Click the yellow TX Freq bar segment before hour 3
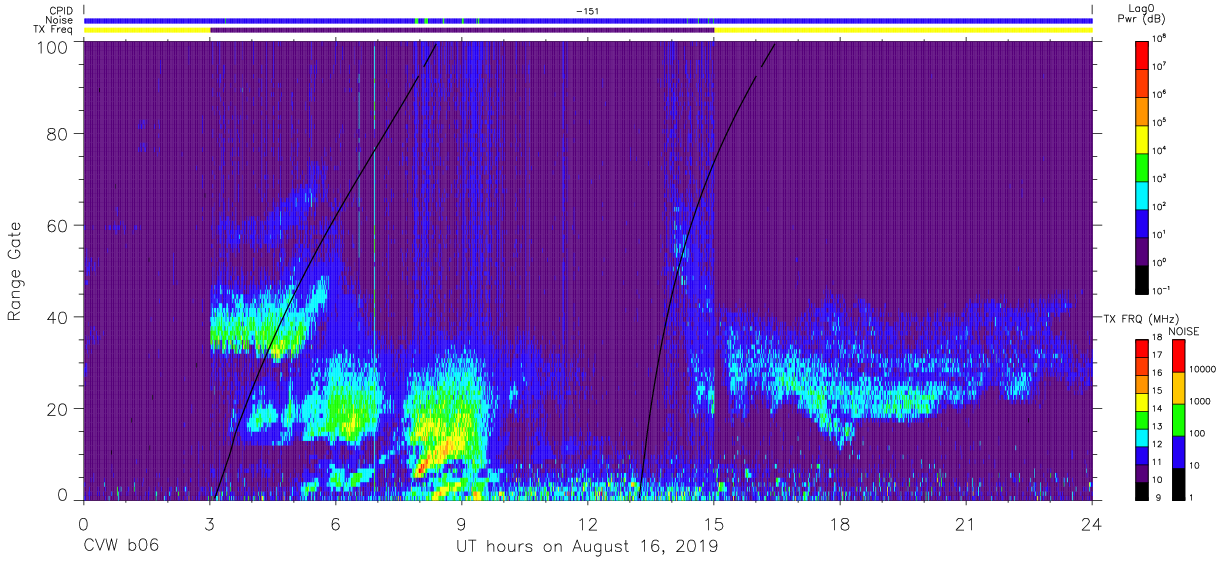Screen dimensions: 1228x567 click(x=147, y=30)
